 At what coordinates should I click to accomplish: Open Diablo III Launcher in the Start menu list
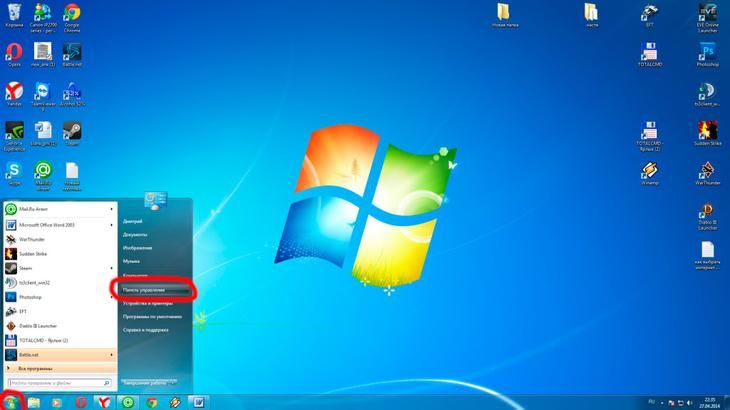(60, 326)
